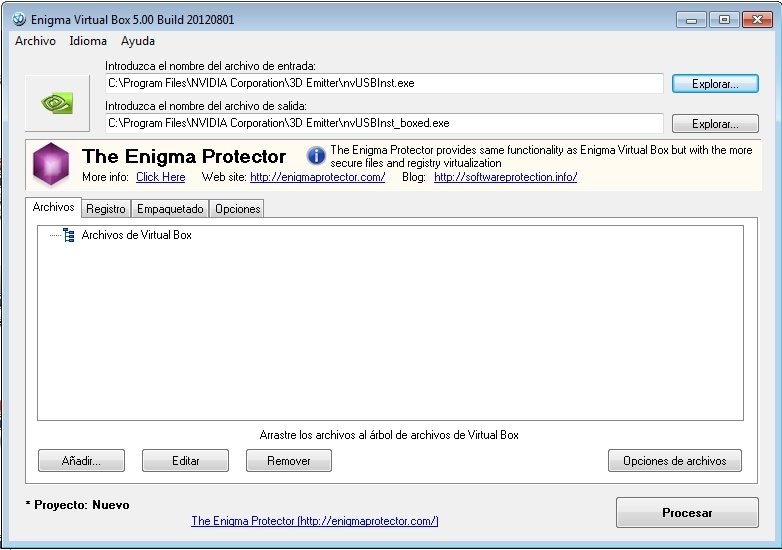Click the NVIDIA executable icon preview
The width and height of the screenshot is (782, 550).
click(x=57, y=103)
